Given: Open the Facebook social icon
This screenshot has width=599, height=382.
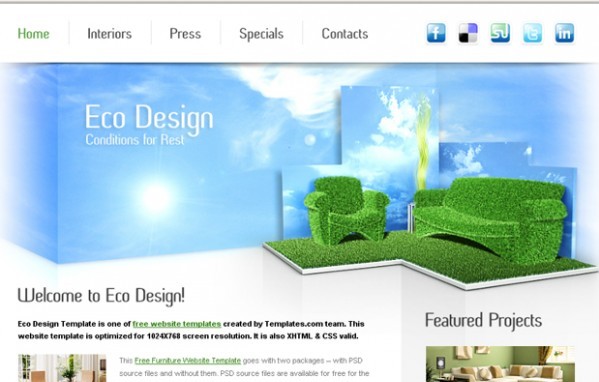Looking at the screenshot, I should point(436,33).
